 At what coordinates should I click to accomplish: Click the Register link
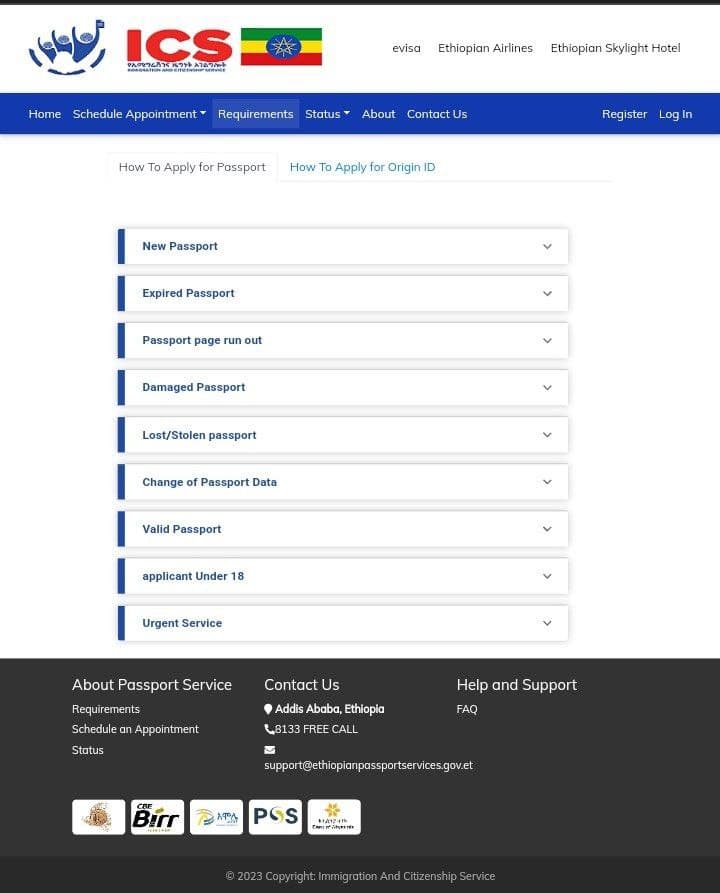[x=624, y=114]
